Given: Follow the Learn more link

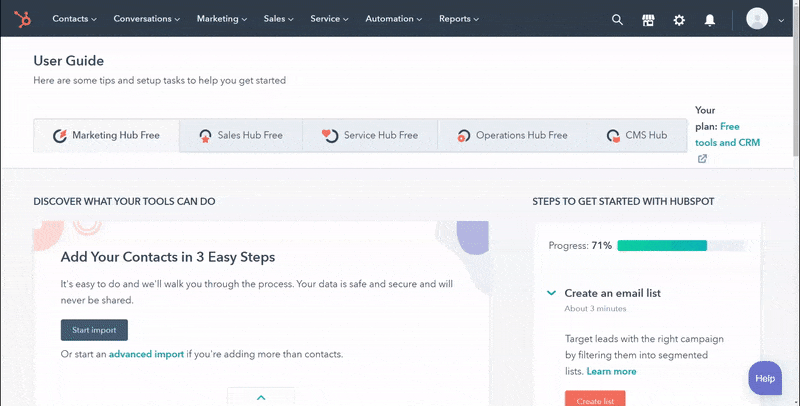Looking at the screenshot, I should click(611, 371).
